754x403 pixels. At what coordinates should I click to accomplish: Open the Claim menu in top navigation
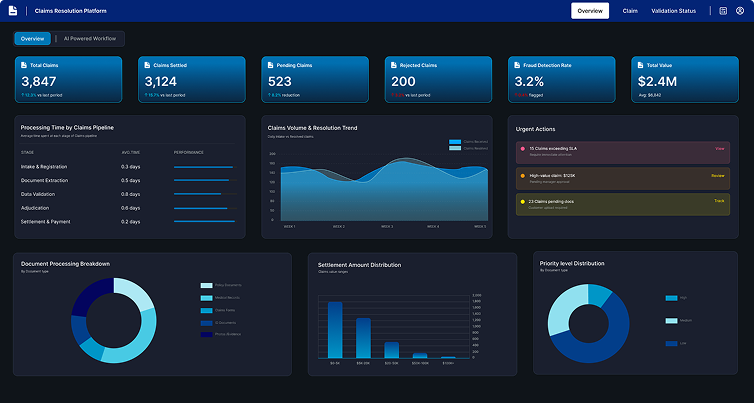pos(630,11)
